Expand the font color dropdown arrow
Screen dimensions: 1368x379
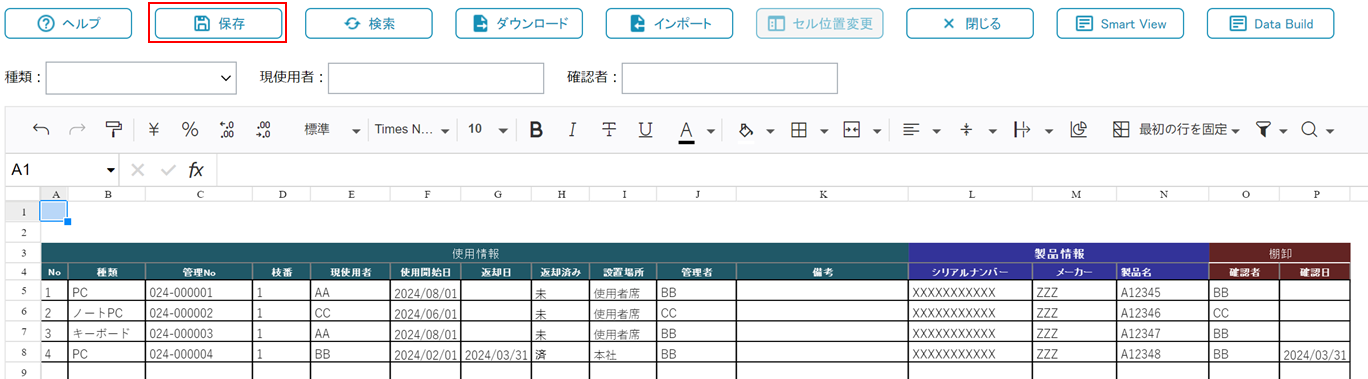pyautogui.click(x=710, y=131)
